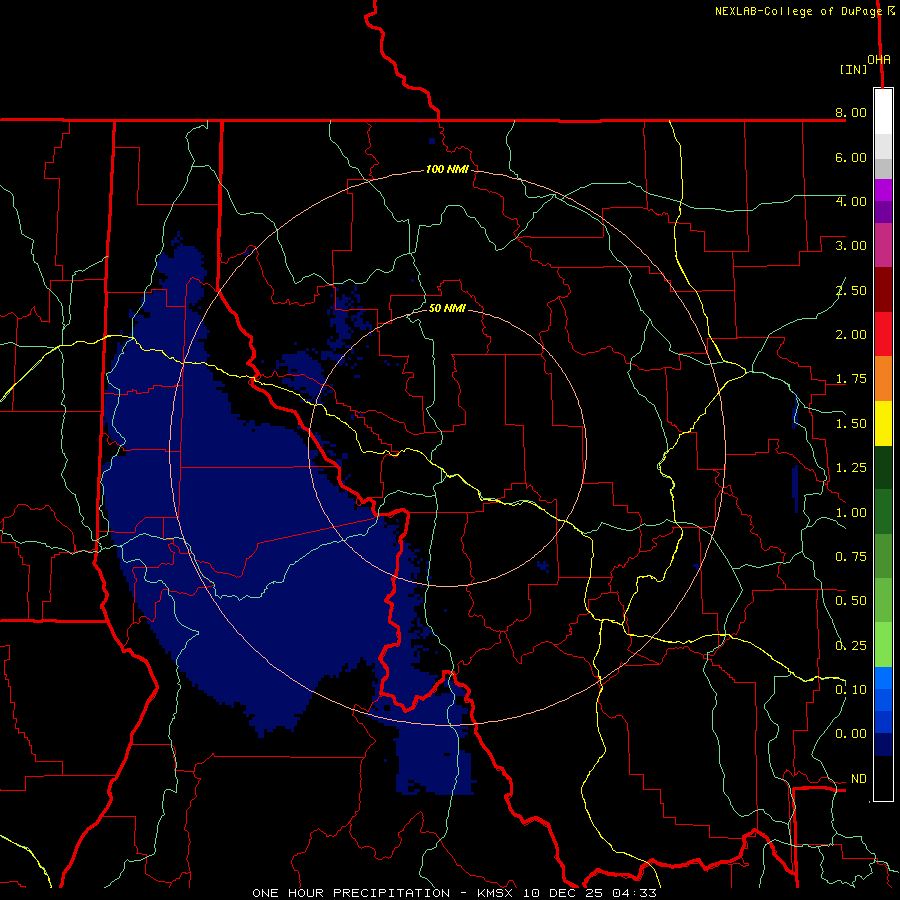This screenshot has width=900, height=900.
Task: Click the 0.10 legend value
Action: pos(851,690)
